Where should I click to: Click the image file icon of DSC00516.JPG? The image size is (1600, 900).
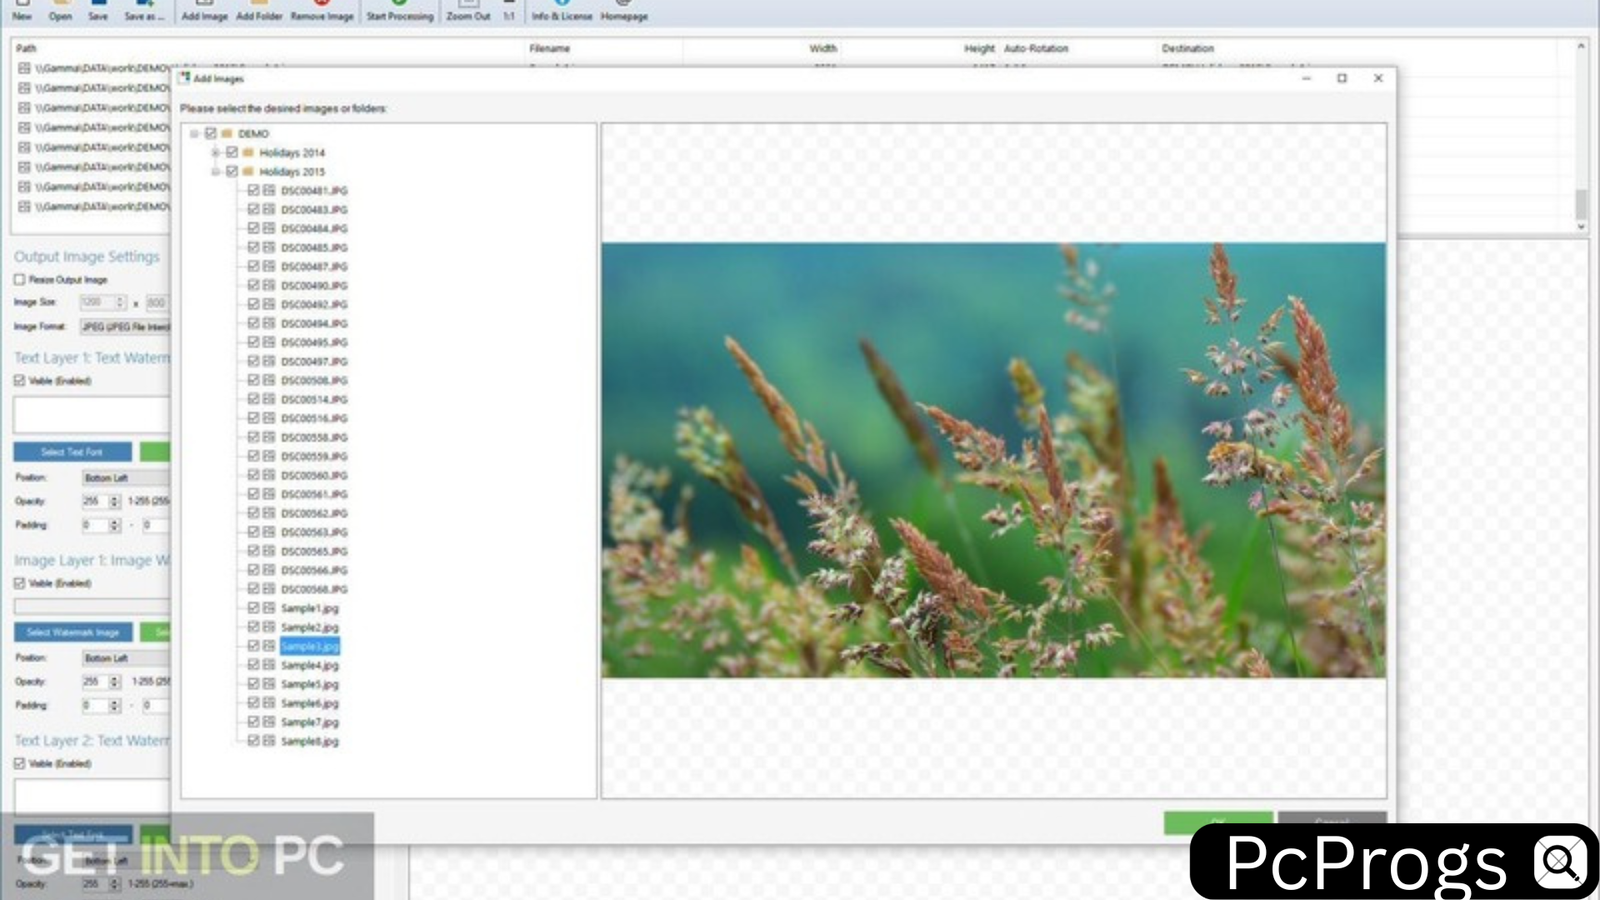(x=269, y=418)
